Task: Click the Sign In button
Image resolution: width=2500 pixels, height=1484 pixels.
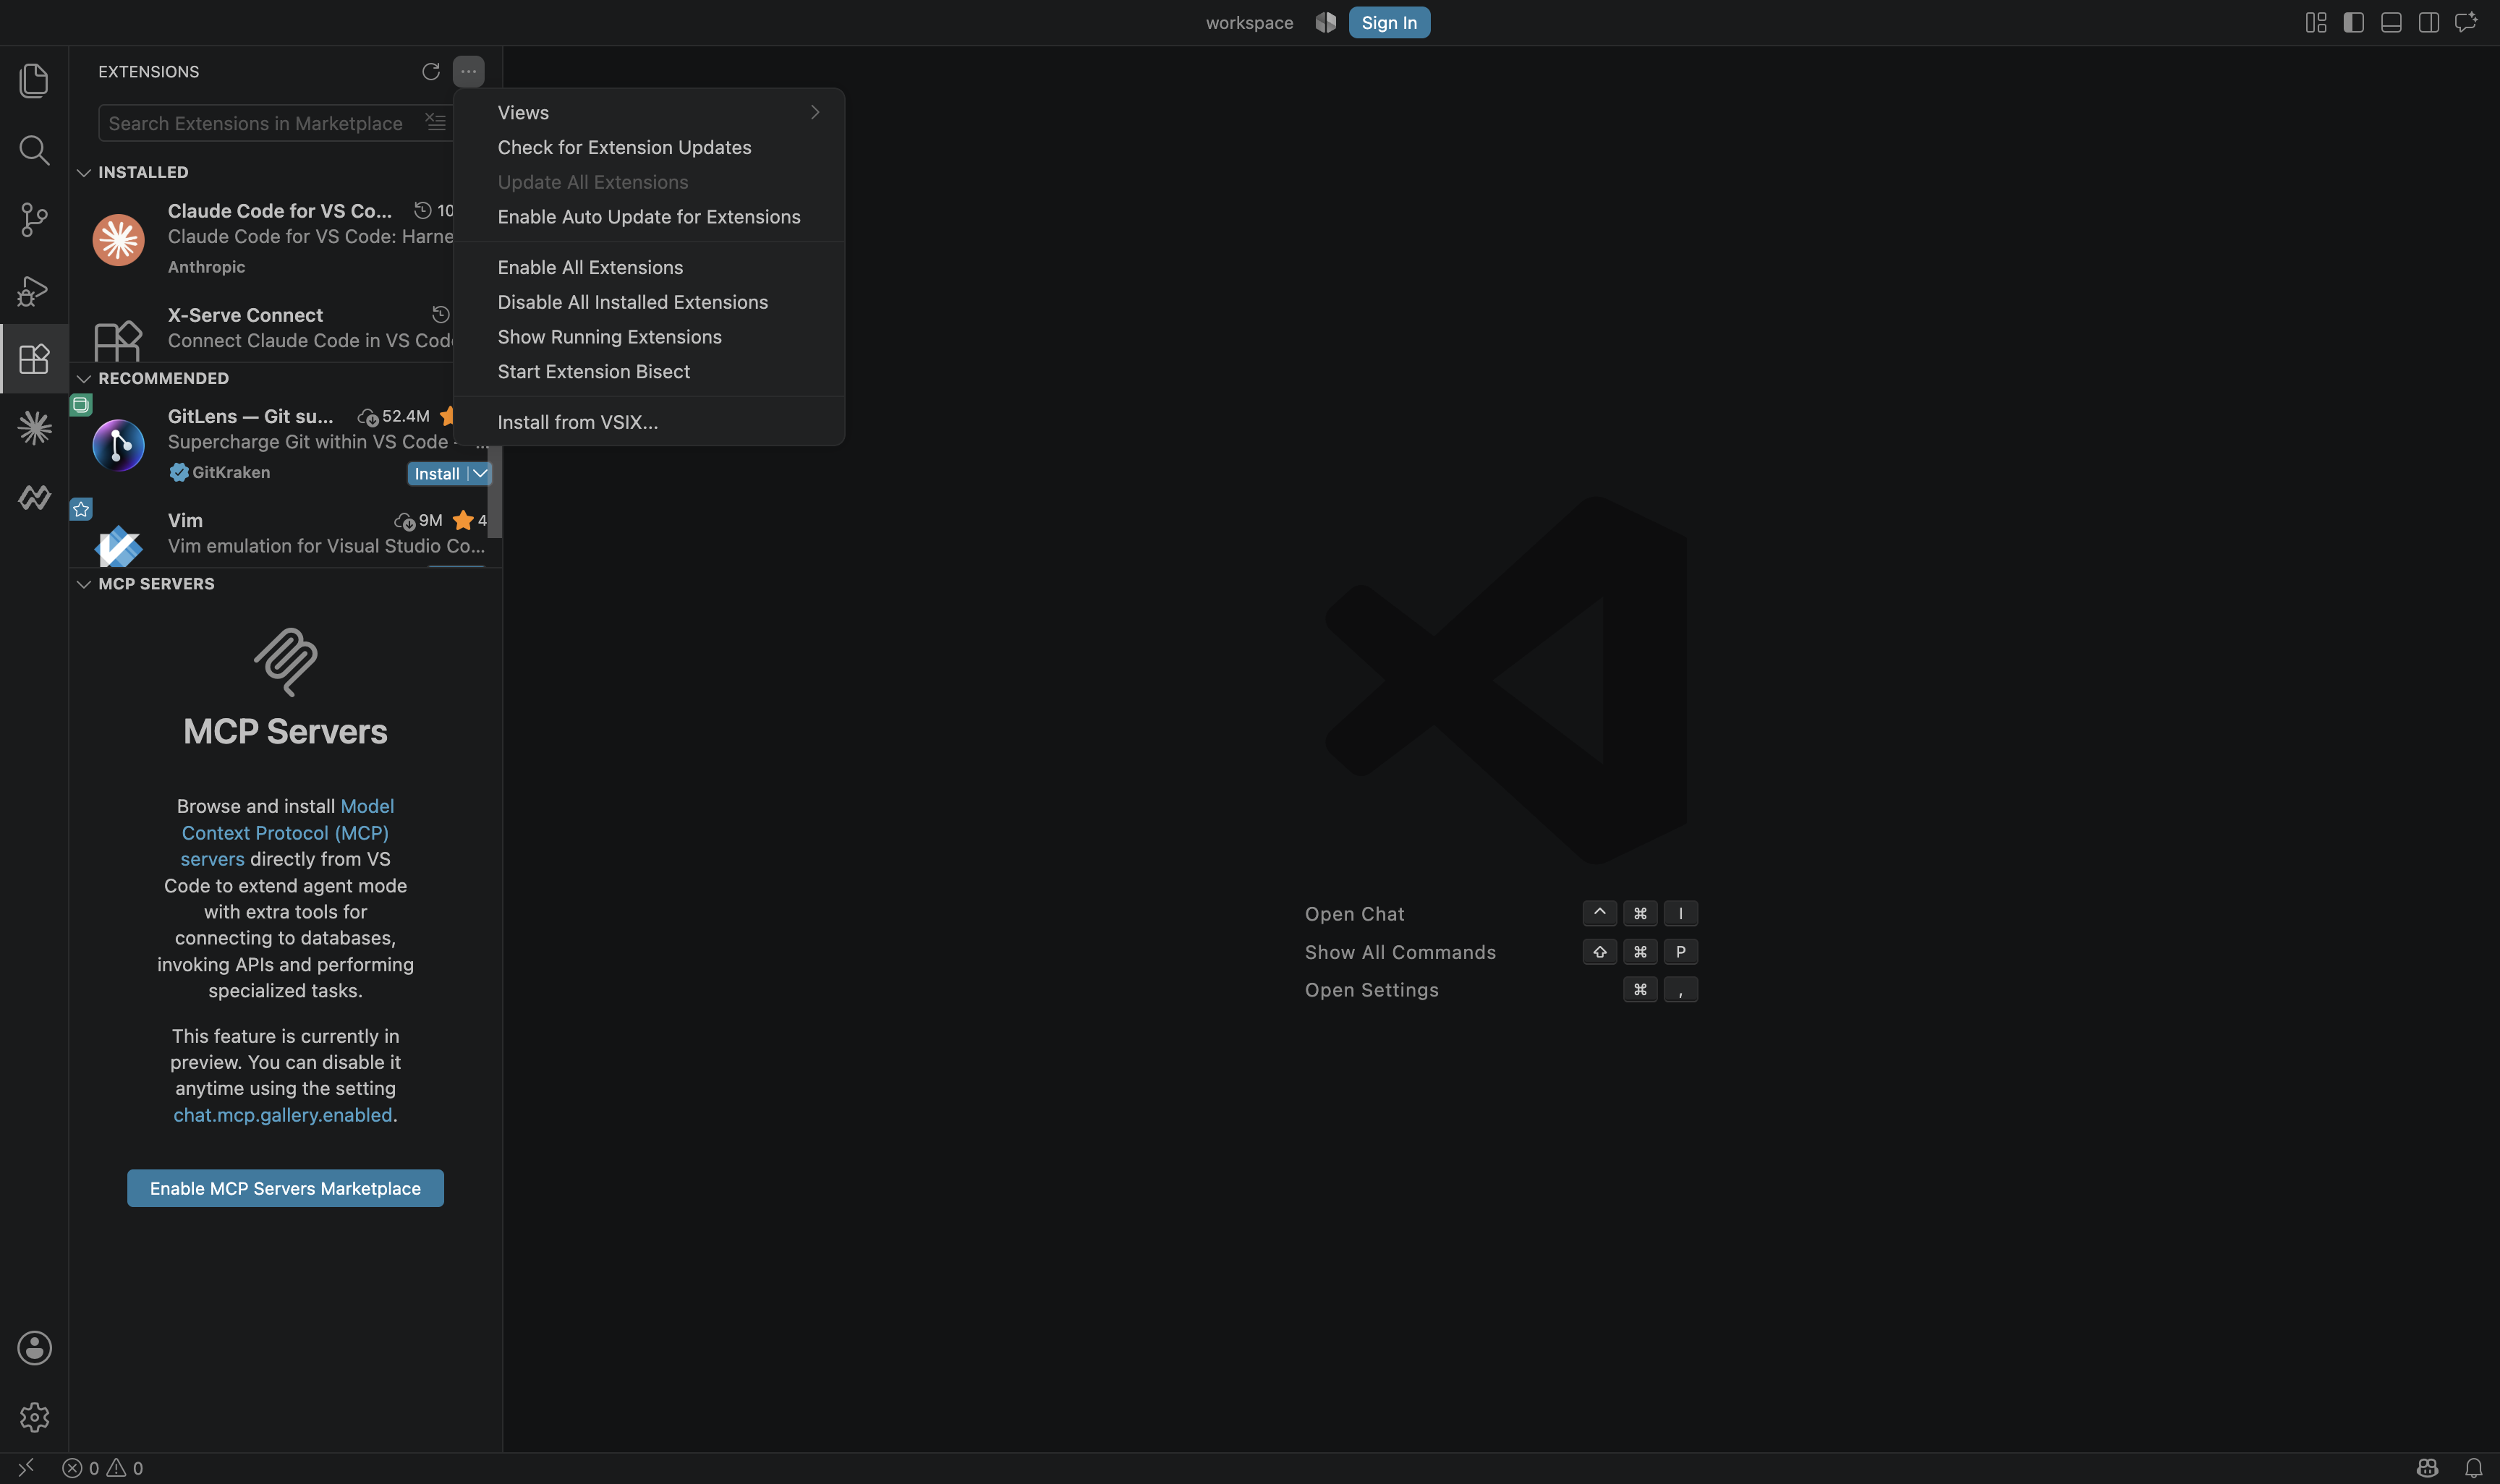Action: point(1389,22)
